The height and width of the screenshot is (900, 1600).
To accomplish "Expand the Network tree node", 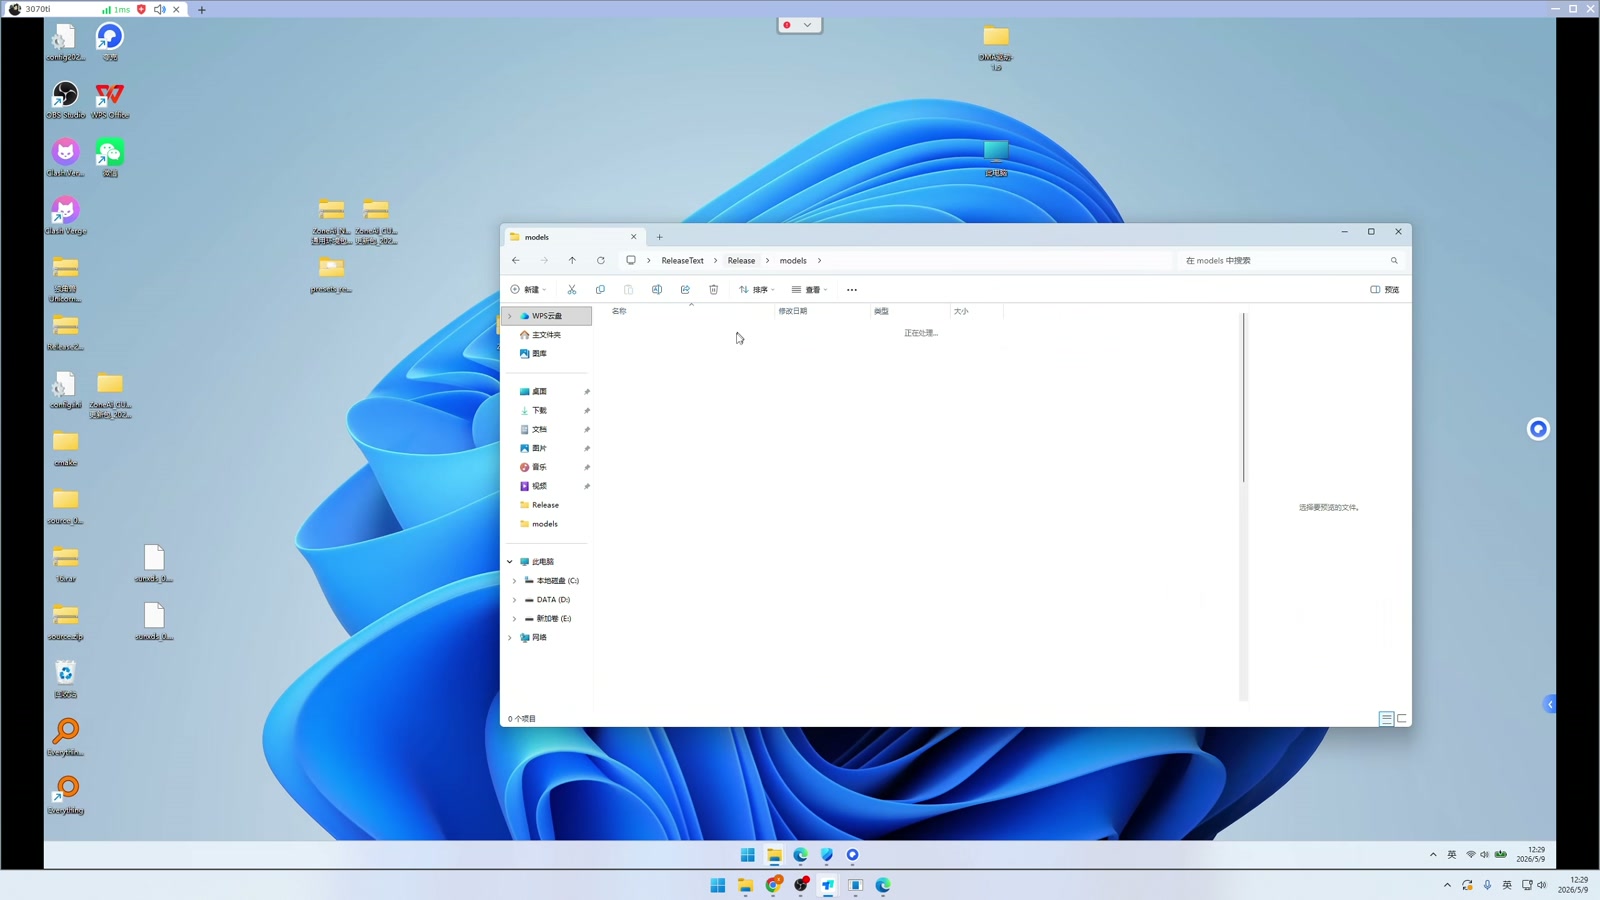I will [x=510, y=638].
